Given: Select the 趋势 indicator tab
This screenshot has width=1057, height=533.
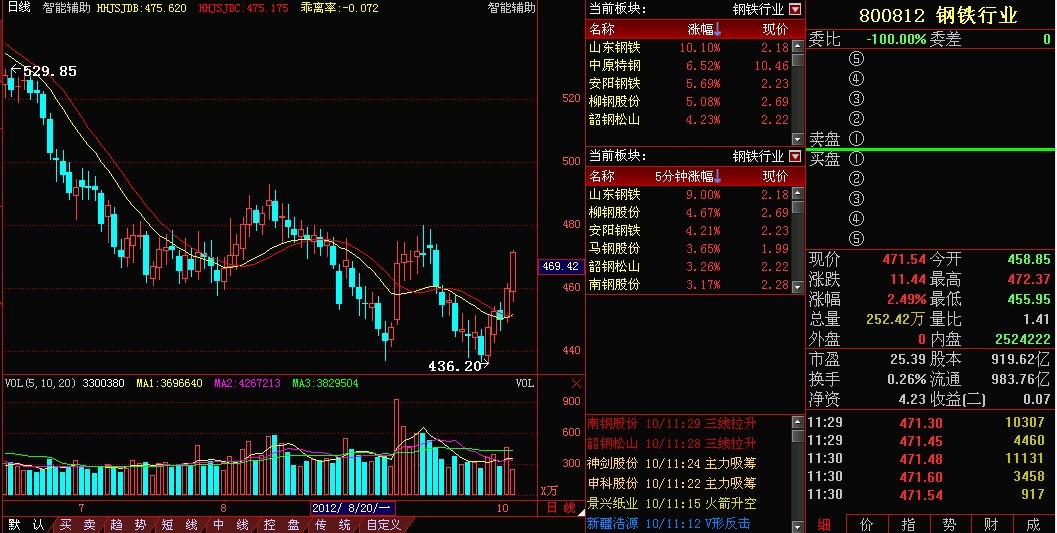Looking at the screenshot, I should 128,525.
